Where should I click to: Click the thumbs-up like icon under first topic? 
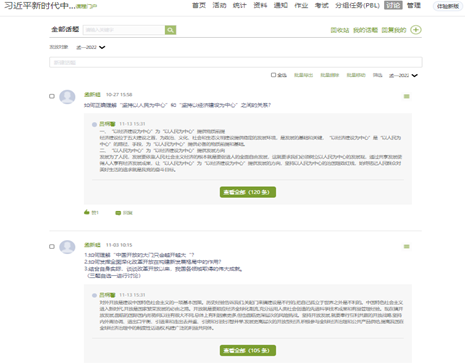click(87, 212)
